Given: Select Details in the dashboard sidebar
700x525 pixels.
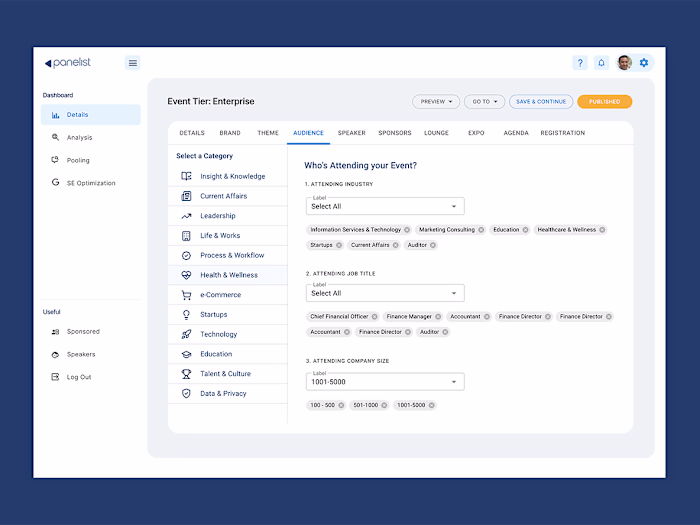Looking at the screenshot, I should pyautogui.click(x=91, y=115).
